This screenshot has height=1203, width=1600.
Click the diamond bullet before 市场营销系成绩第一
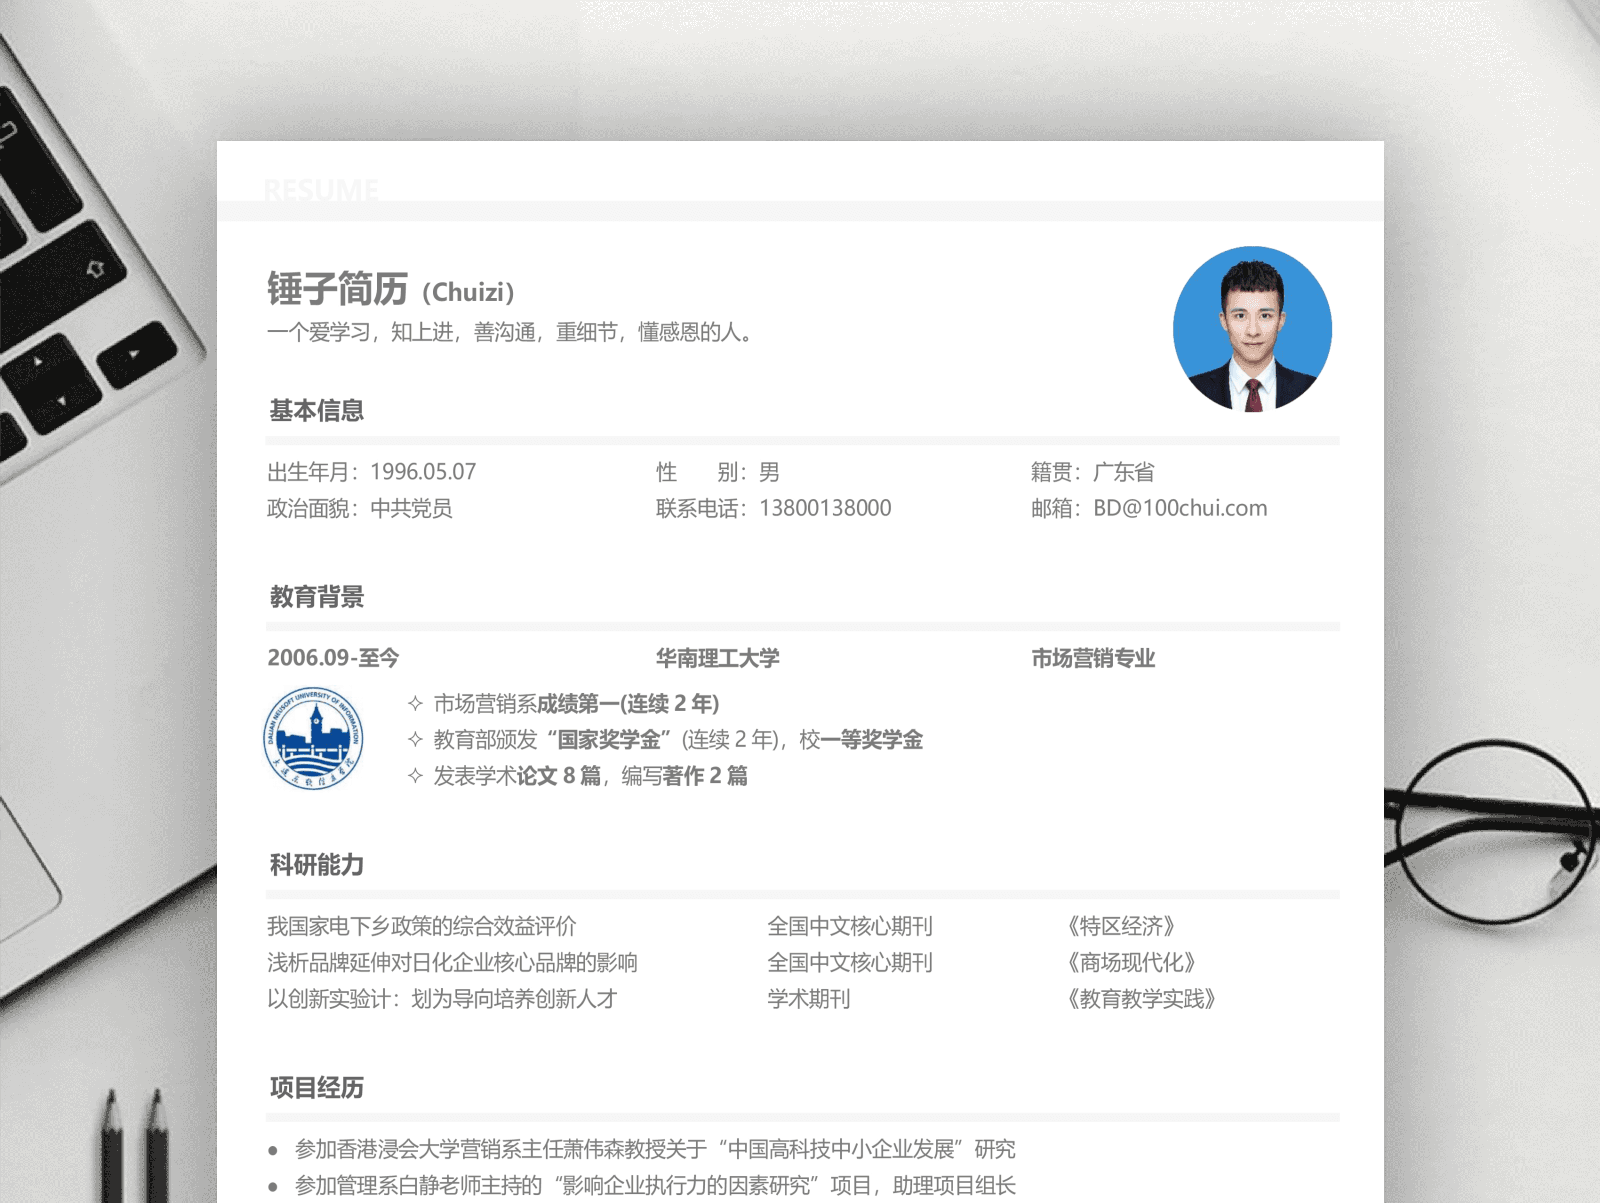click(415, 704)
